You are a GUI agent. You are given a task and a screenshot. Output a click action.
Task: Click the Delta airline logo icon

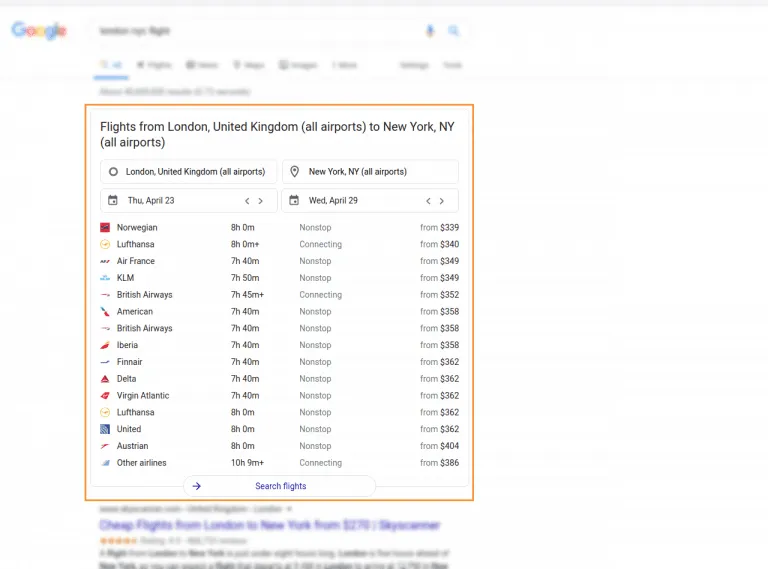coord(105,379)
